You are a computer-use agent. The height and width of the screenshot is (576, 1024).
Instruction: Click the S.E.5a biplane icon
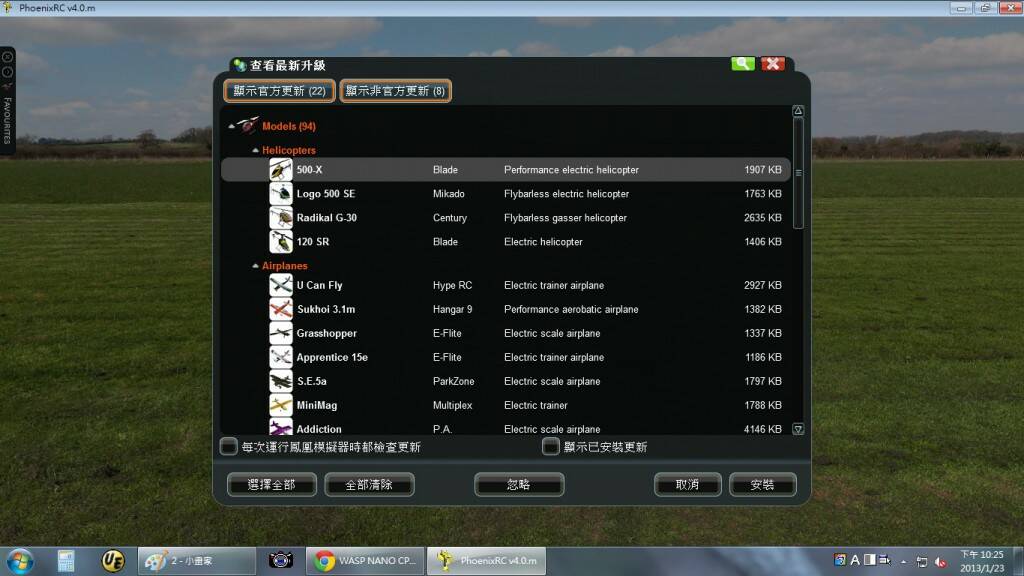(281, 382)
